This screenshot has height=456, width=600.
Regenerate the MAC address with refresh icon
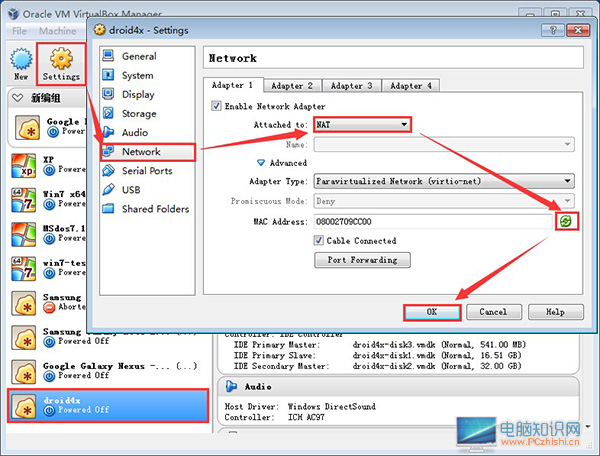tap(566, 220)
